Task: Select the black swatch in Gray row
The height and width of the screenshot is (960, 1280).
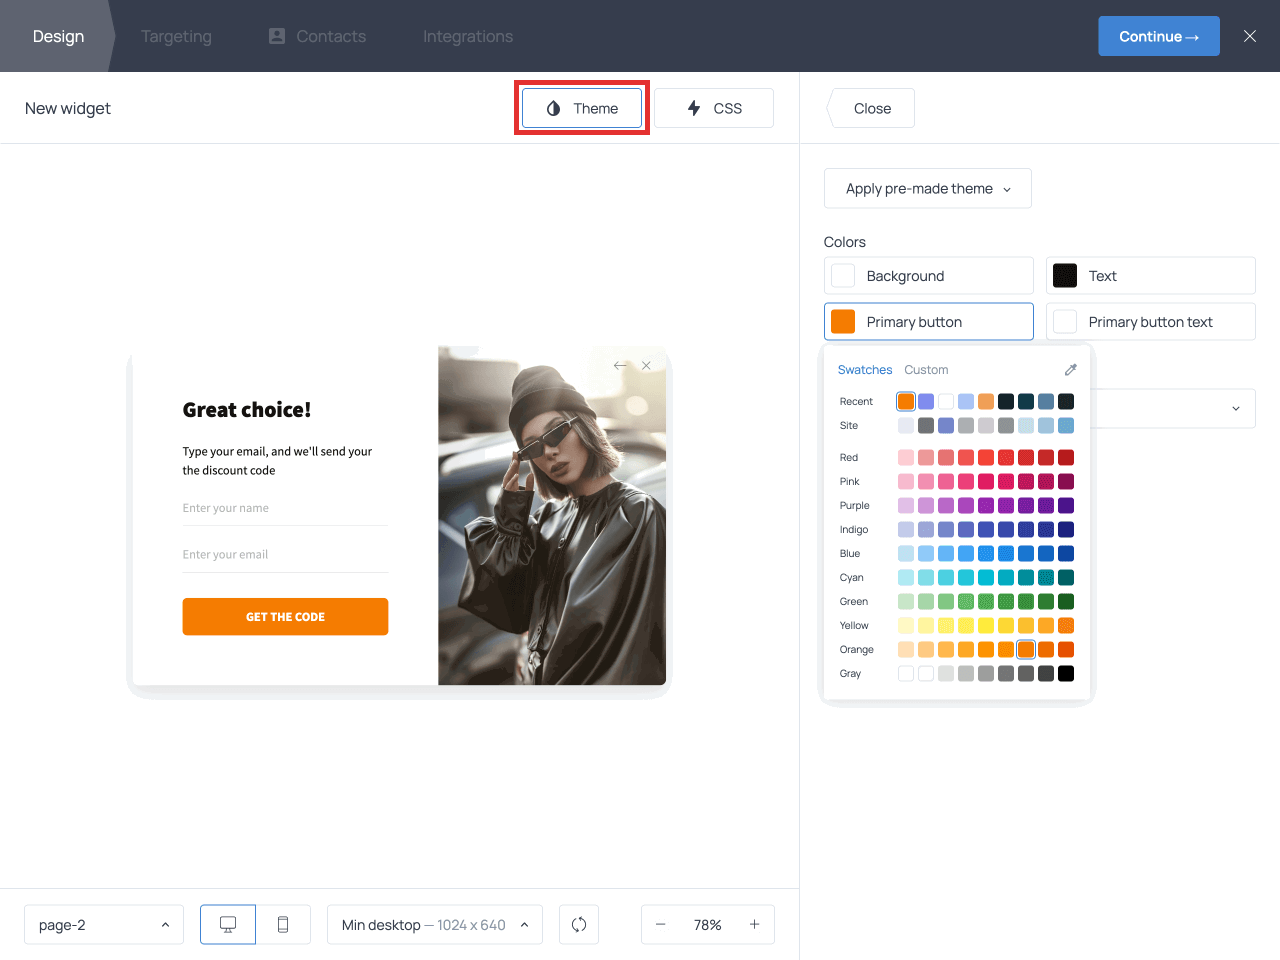Action: click(x=1066, y=674)
